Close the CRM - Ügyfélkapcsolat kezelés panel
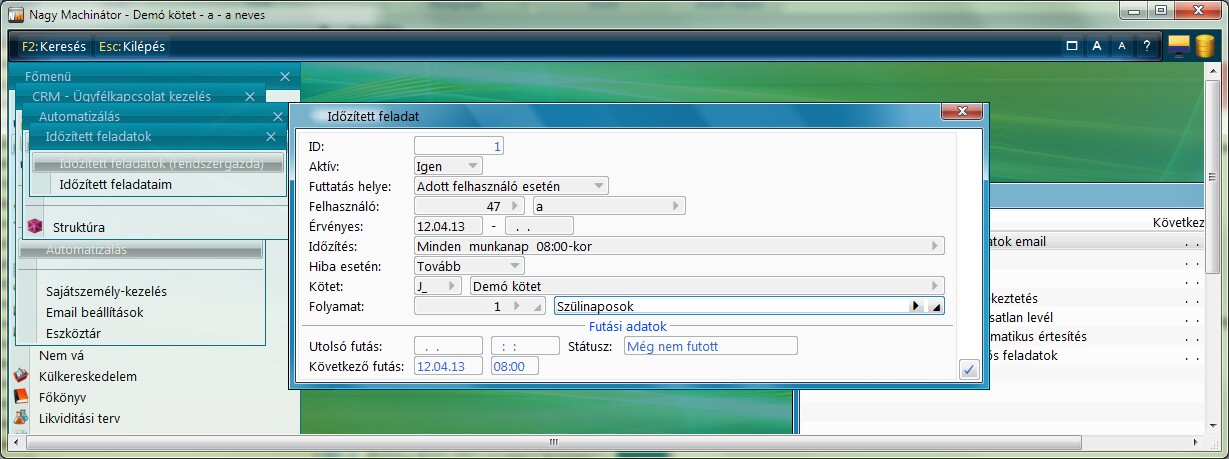Viewport: 1229px width, 459px height. (x=250, y=96)
